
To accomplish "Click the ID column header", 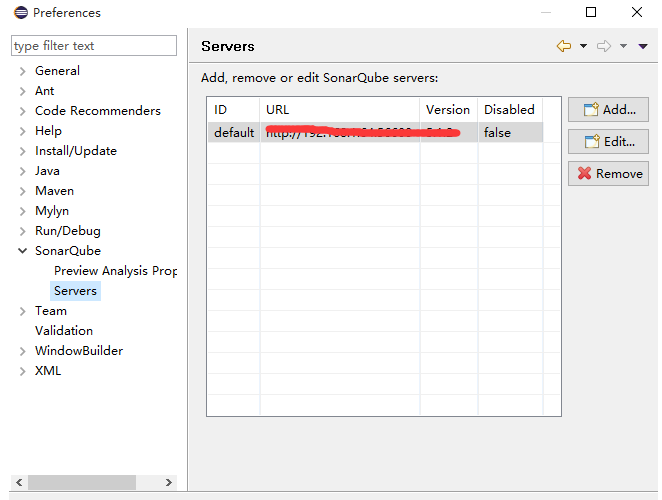I will (233, 110).
